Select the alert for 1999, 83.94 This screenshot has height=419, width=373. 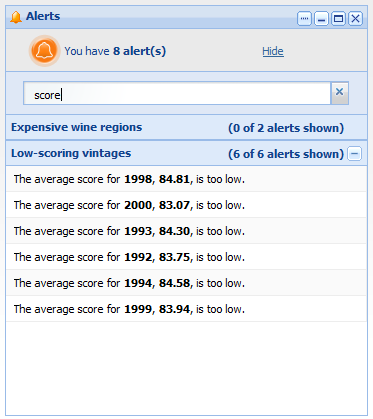tap(186, 309)
